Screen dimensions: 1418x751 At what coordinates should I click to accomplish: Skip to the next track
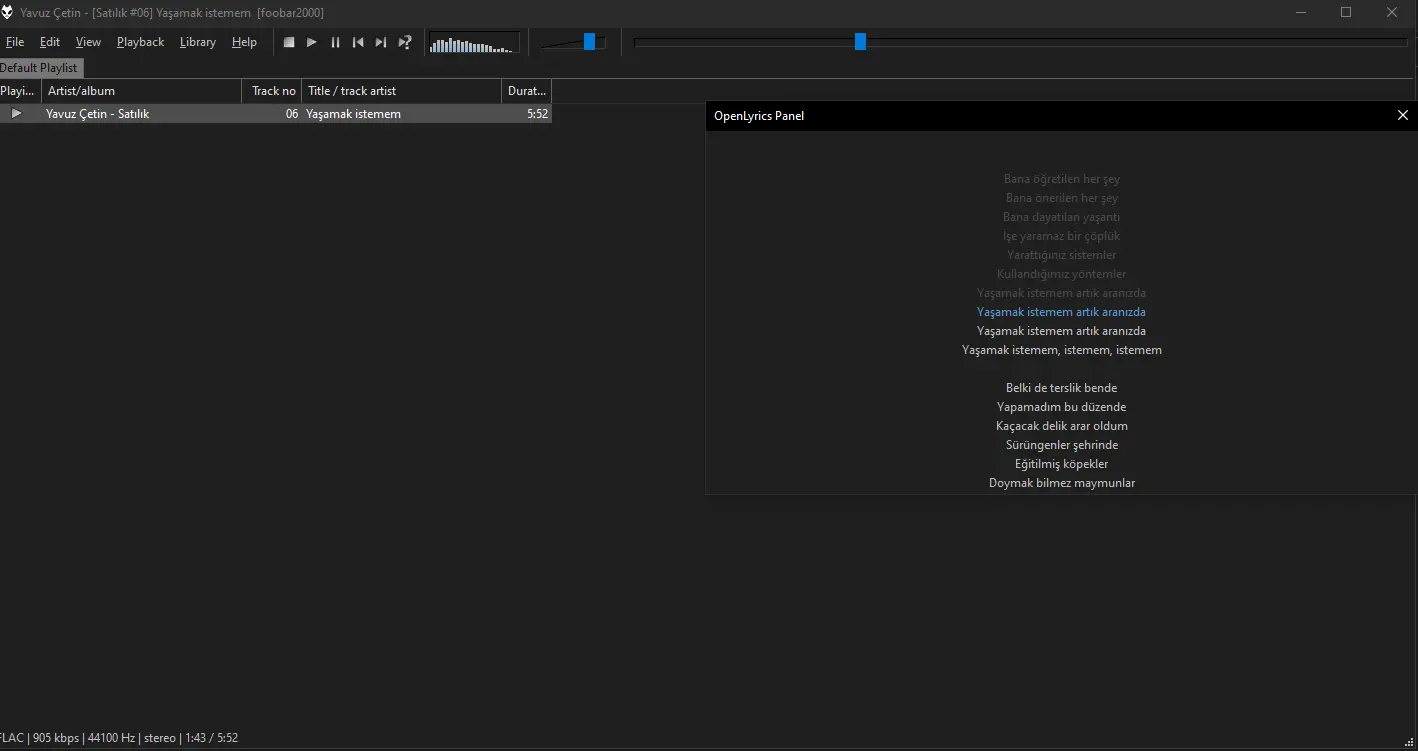coord(381,42)
